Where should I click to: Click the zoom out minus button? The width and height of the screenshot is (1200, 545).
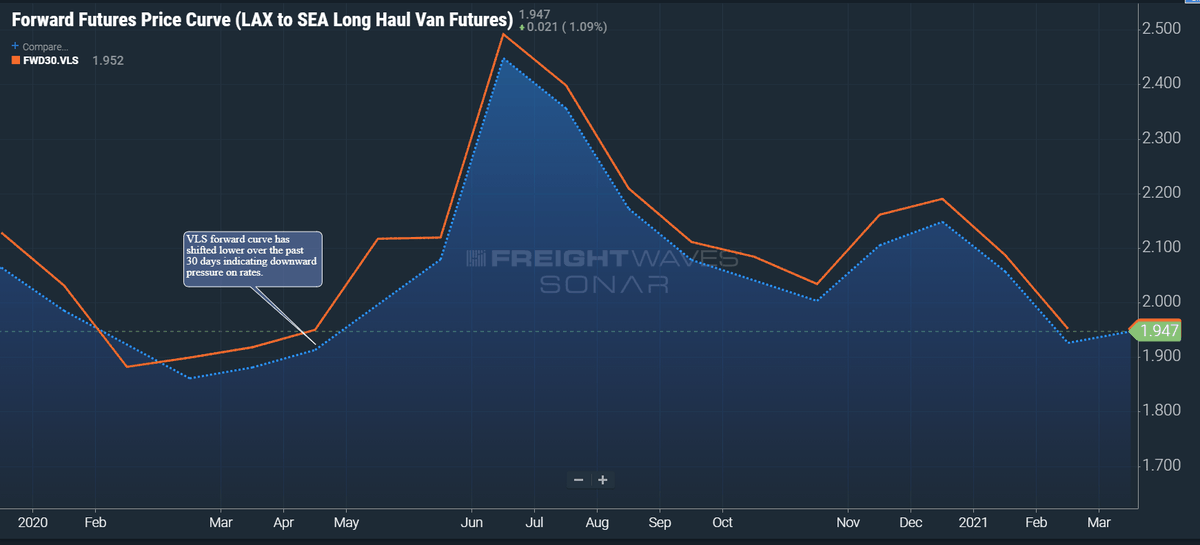click(x=578, y=480)
